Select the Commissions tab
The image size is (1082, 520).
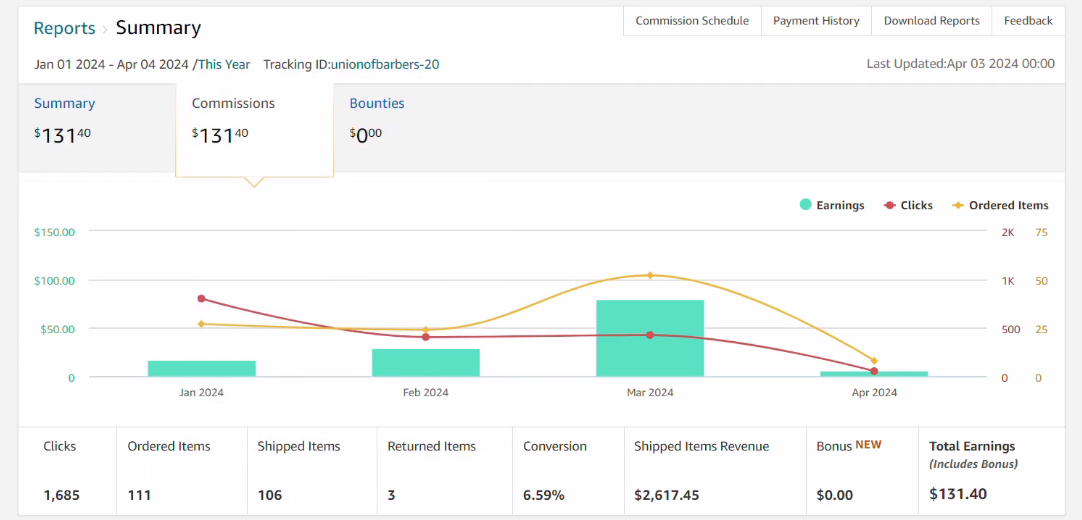(x=255, y=130)
